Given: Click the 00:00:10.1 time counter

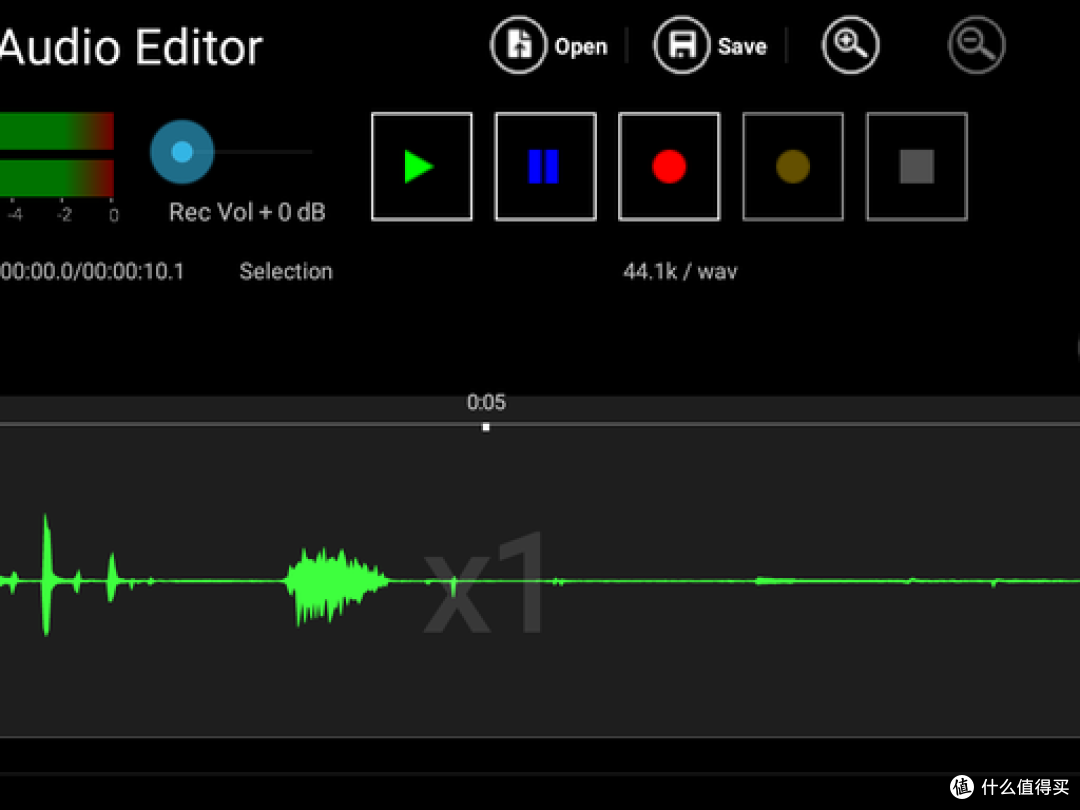Looking at the screenshot, I should (134, 271).
